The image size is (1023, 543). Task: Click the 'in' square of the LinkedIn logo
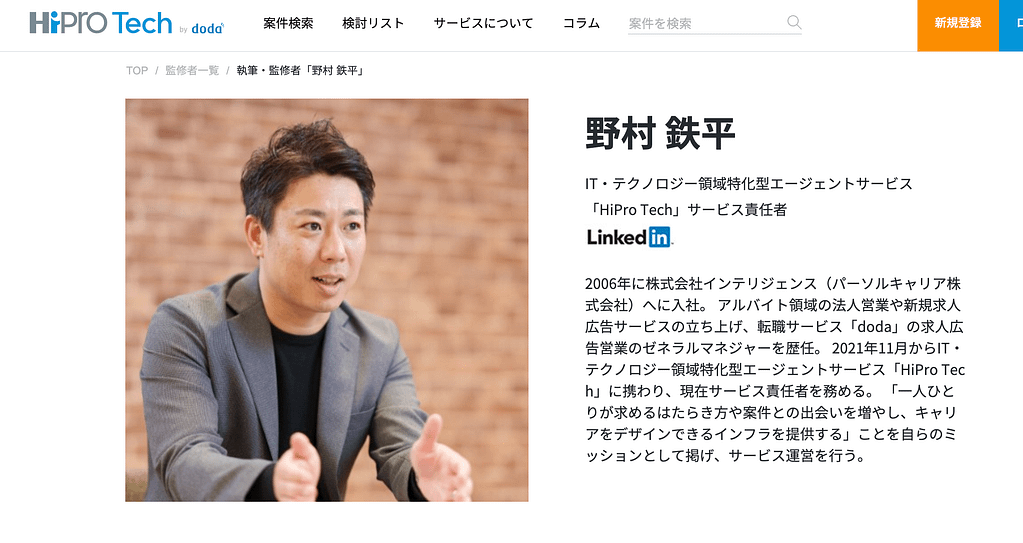click(x=659, y=237)
